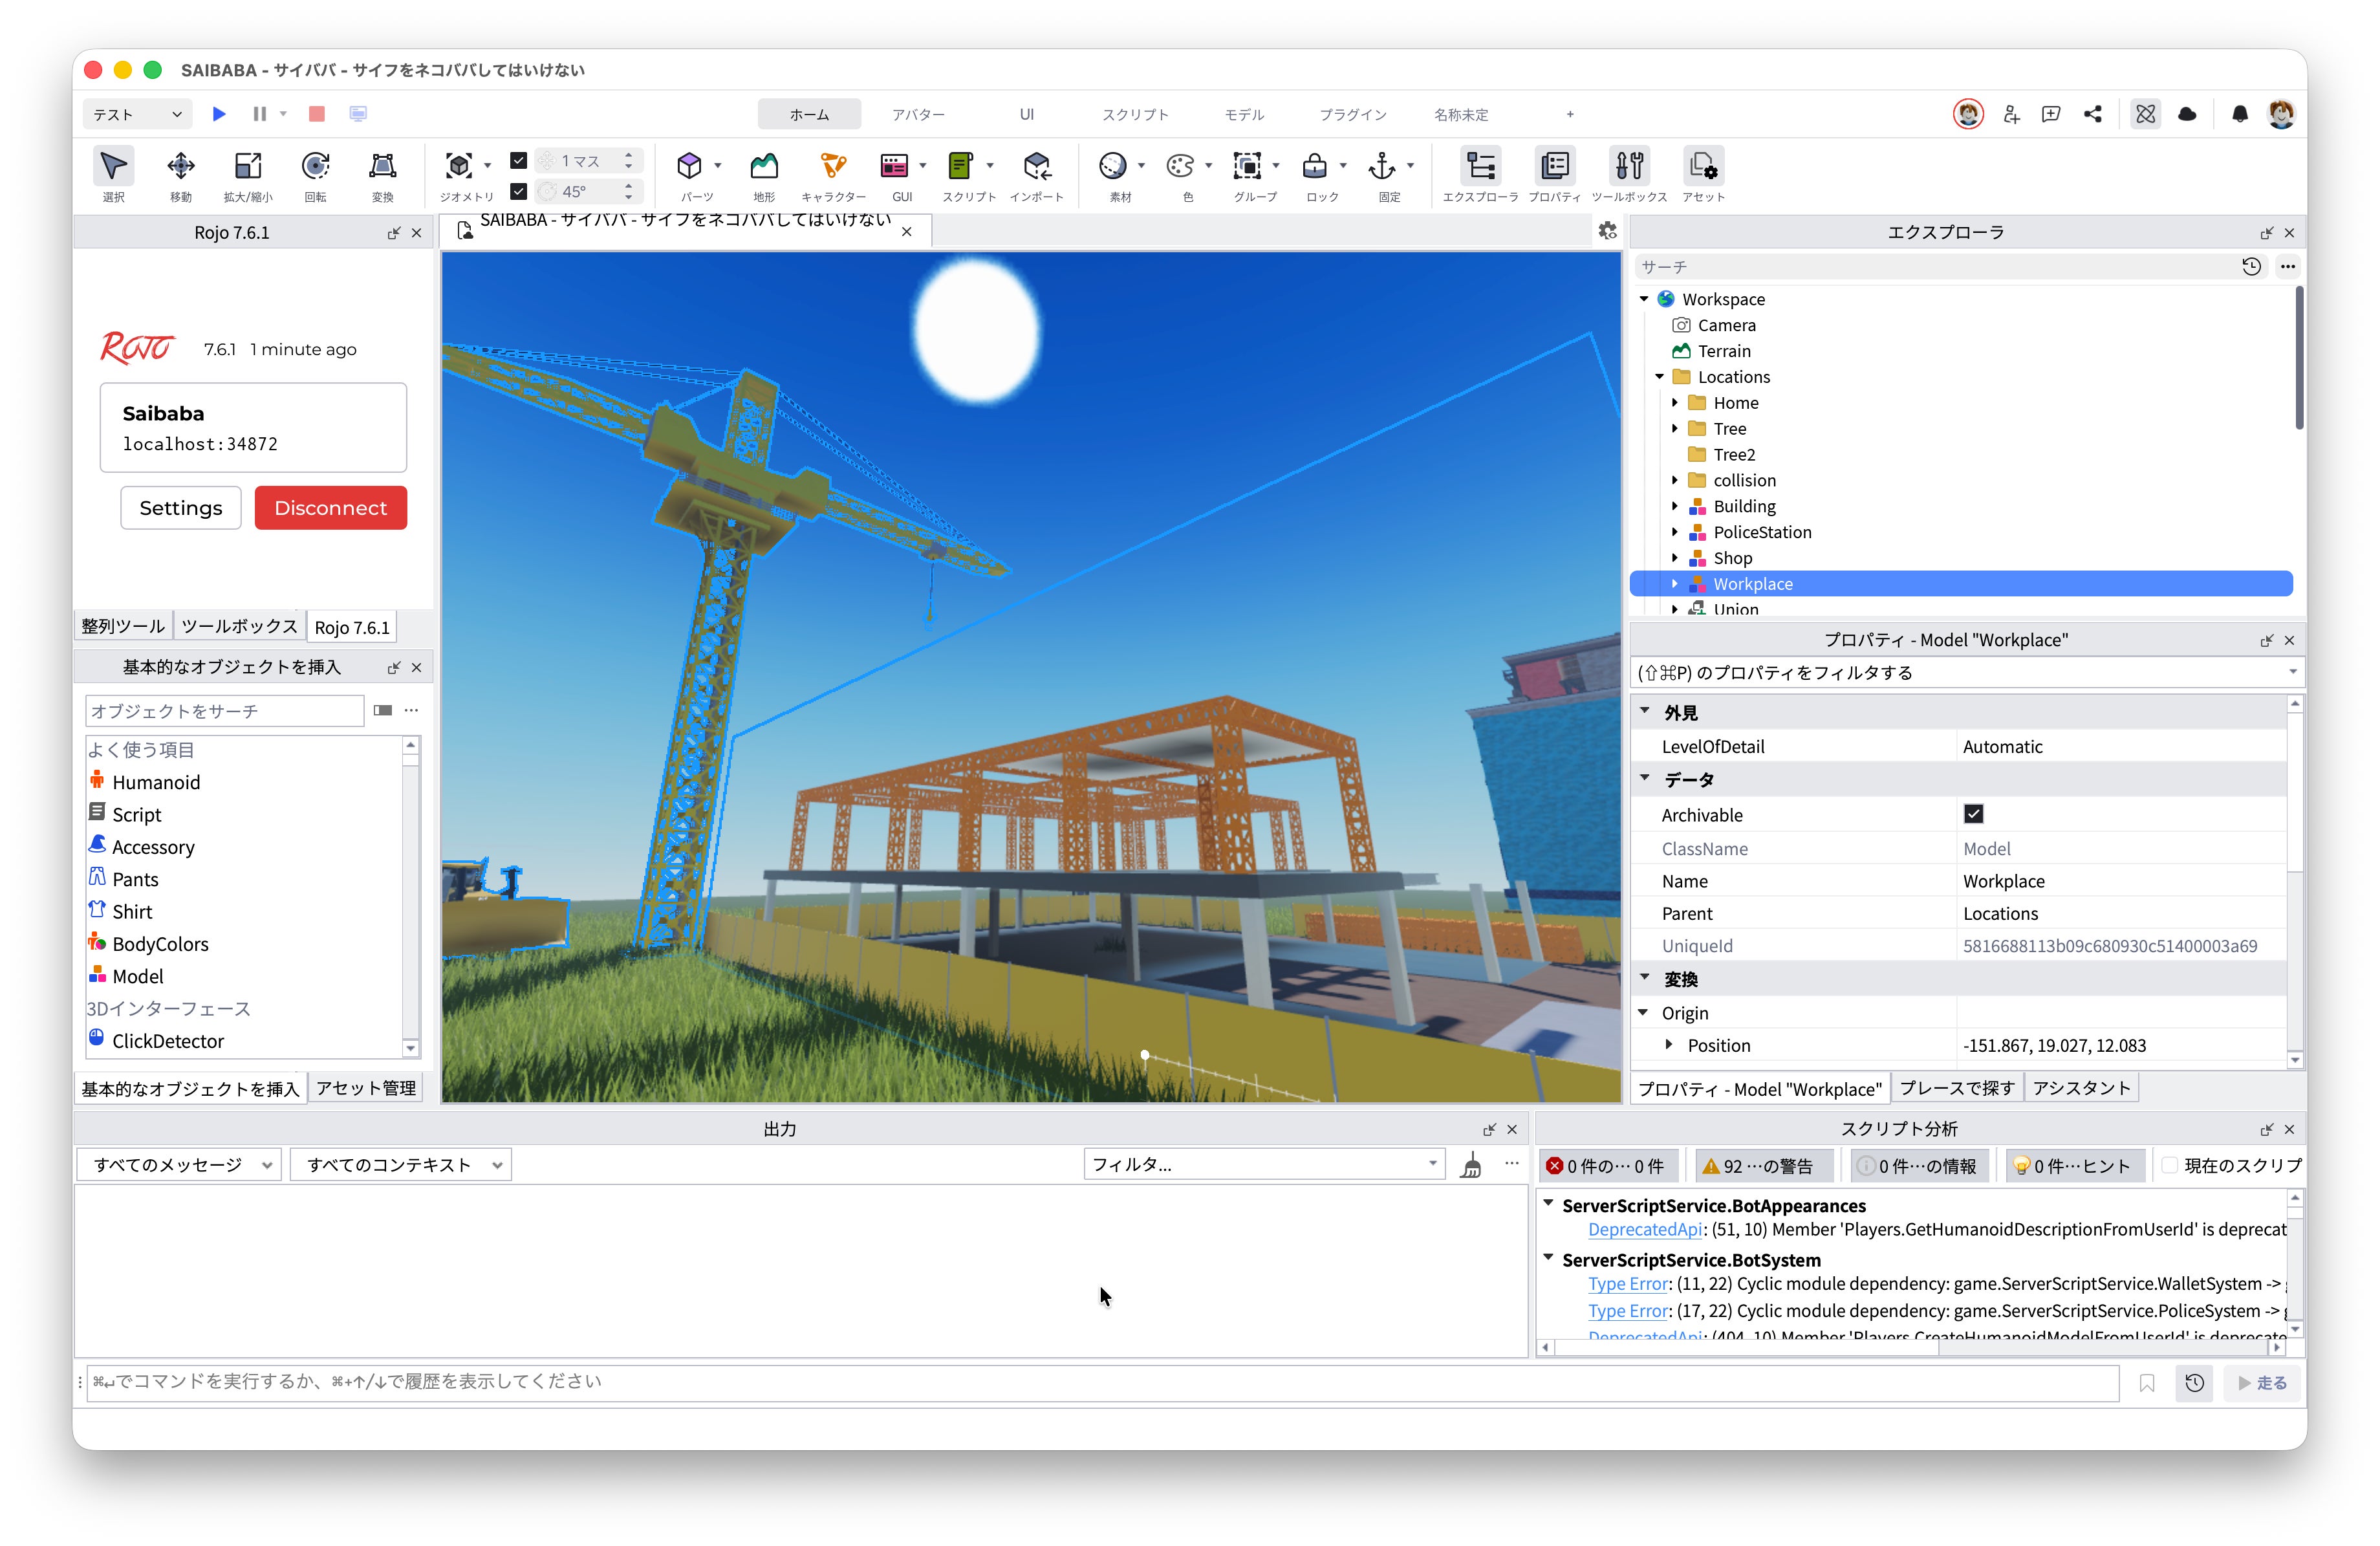Open the すべてのコンテキスト dropdown
This screenshot has height=1546, width=2380.
[400, 1165]
